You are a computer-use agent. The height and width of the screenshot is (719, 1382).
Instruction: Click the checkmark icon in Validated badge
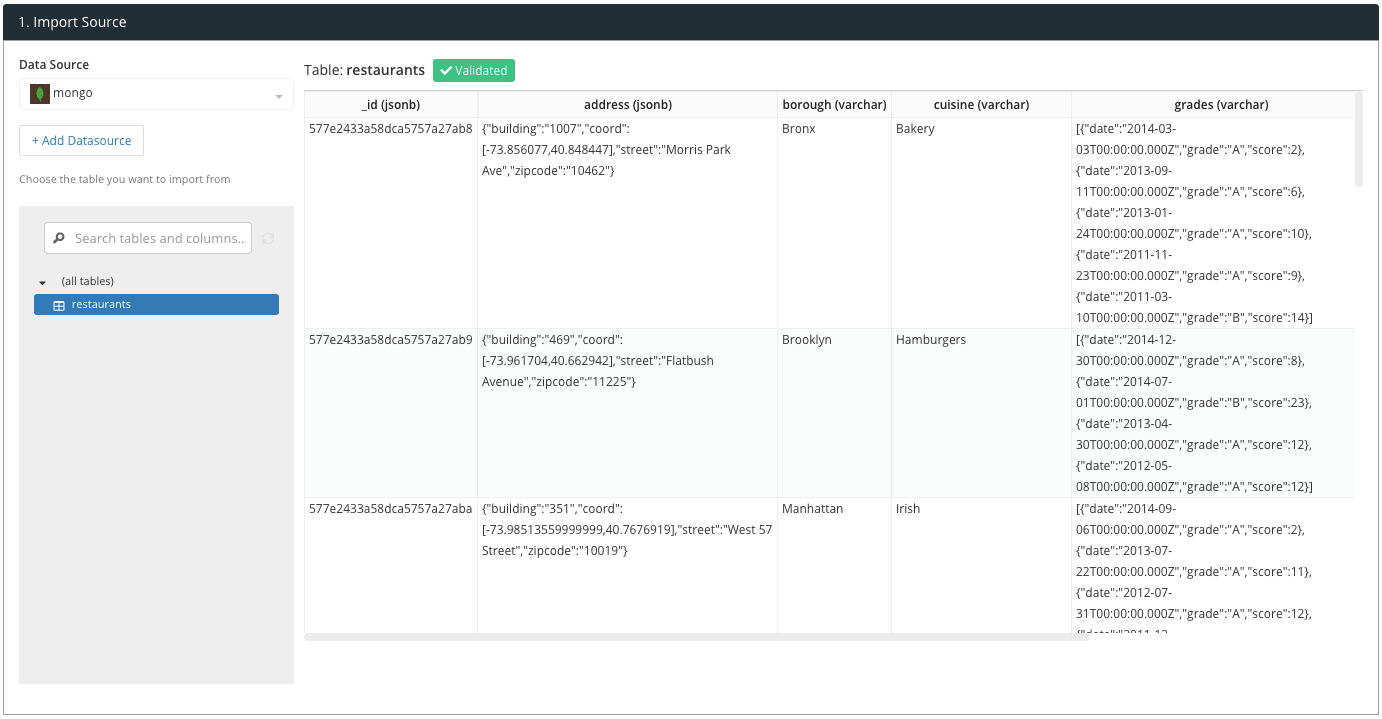tap(446, 71)
